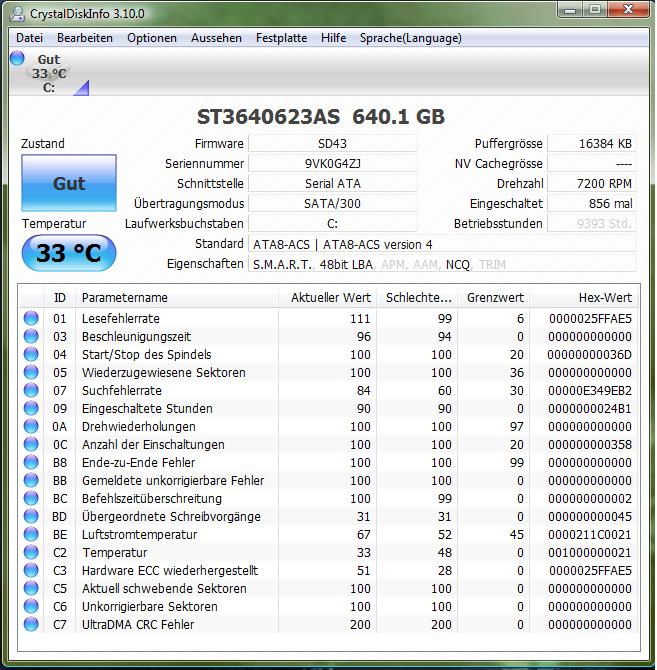Click the Parametername column header
The image size is (657, 670).
(x=177, y=297)
